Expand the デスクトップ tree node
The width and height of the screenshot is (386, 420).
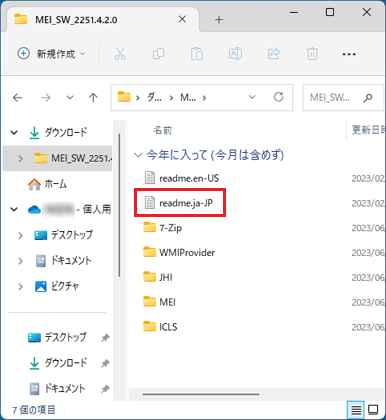click(20, 235)
